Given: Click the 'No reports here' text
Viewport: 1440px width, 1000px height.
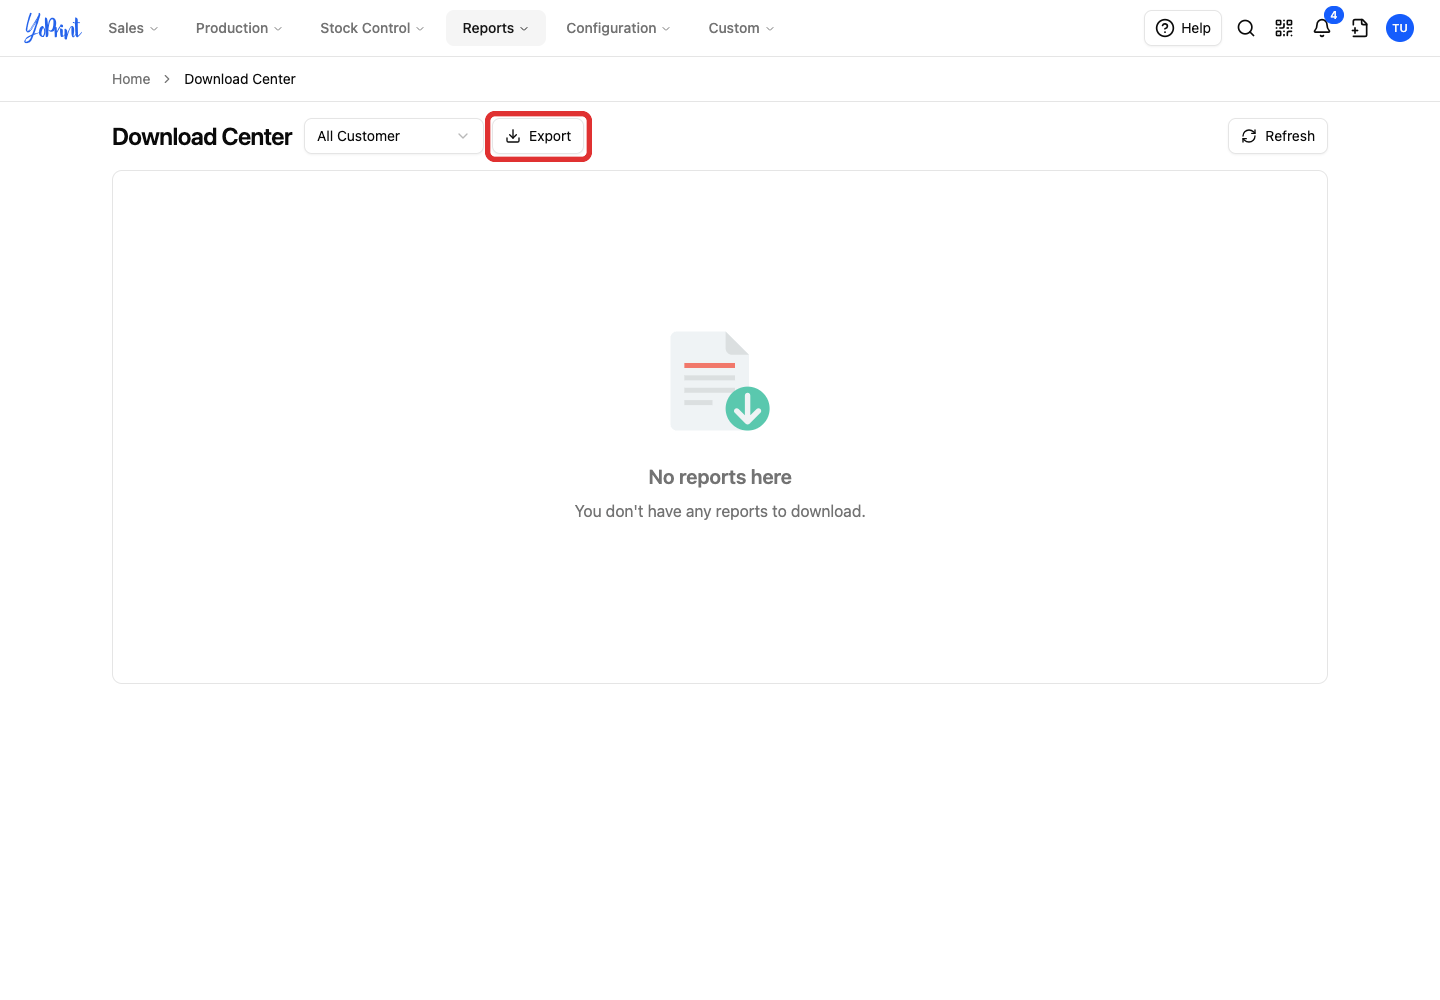Looking at the screenshot, I should click(720, 477).
